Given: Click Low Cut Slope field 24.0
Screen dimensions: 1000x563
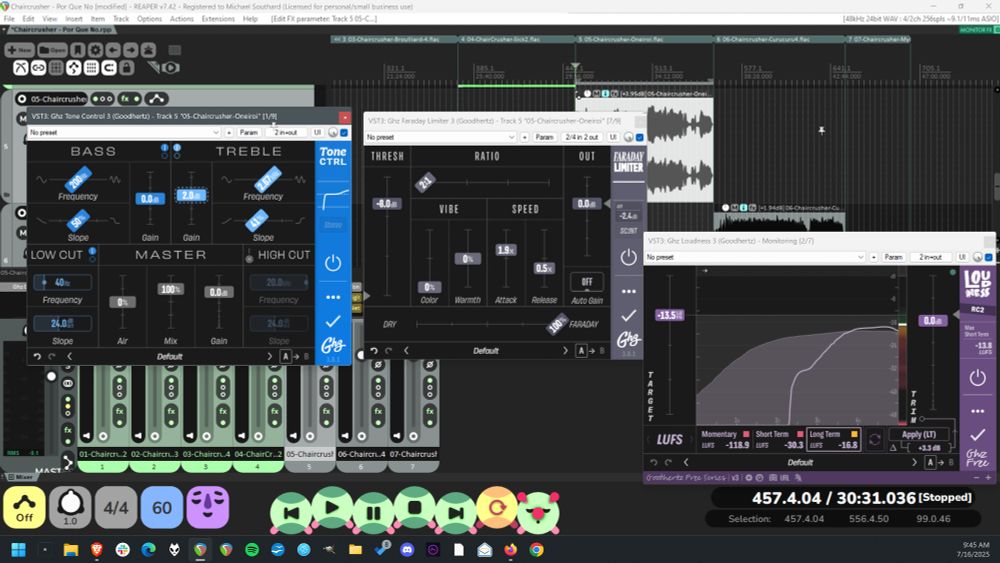Looking at the screenshot, I should 62,323.
